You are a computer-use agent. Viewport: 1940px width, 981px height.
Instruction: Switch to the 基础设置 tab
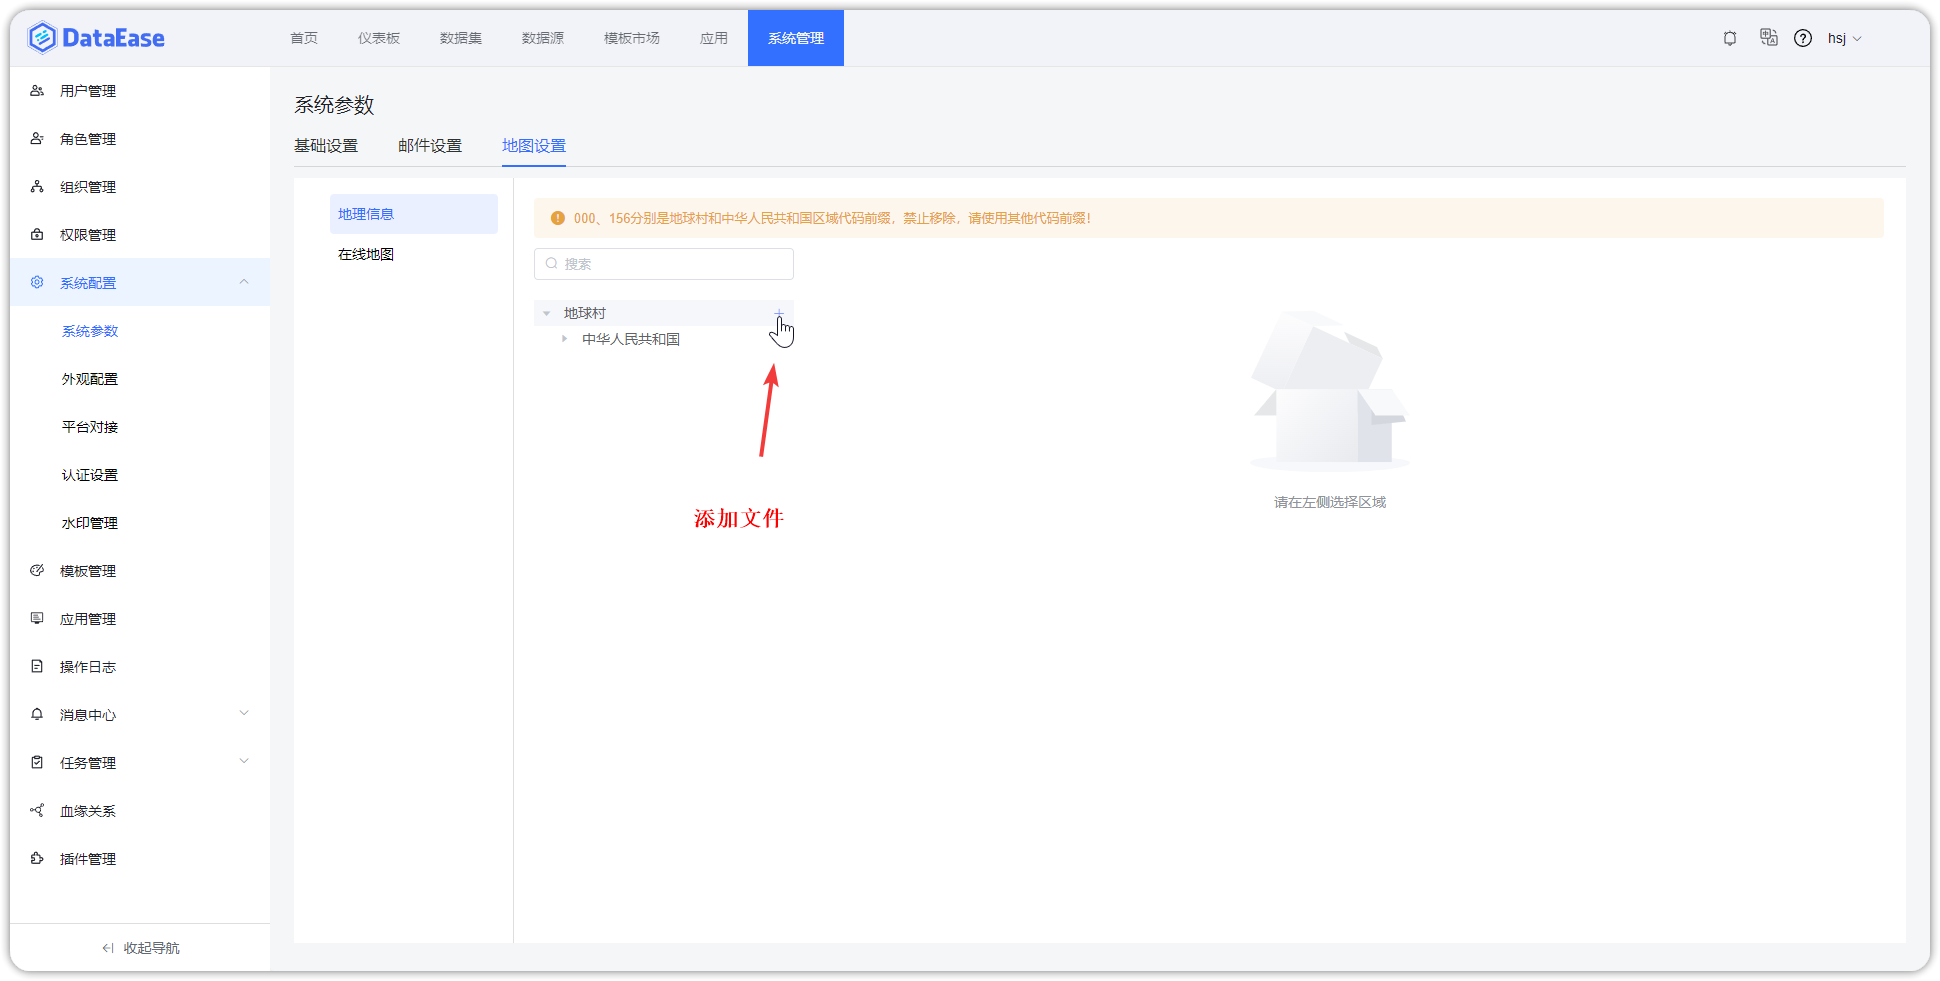click(326, 146)
